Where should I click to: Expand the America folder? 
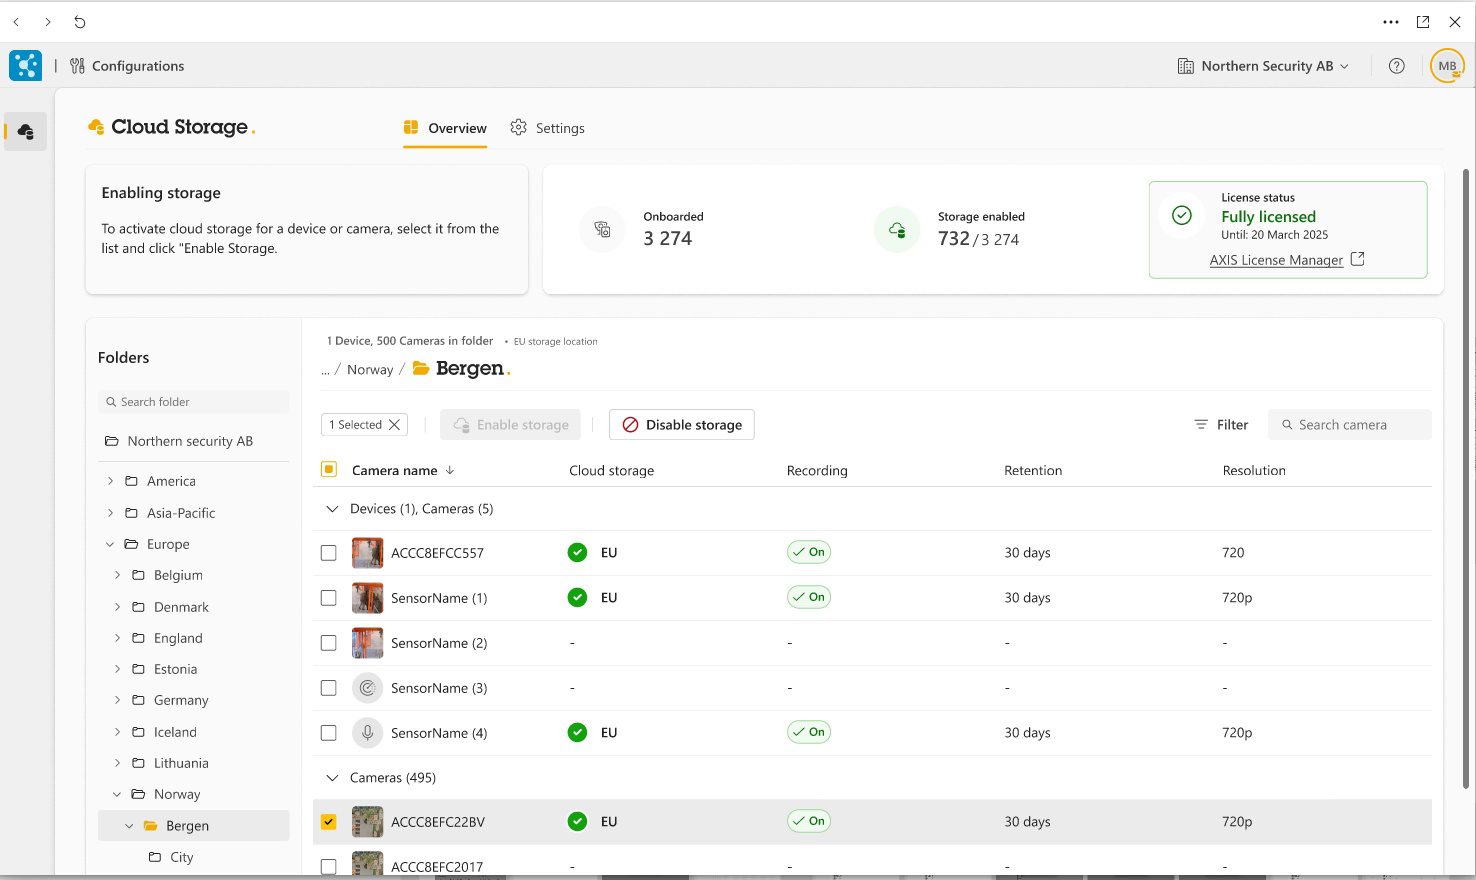tap(110, 481)
